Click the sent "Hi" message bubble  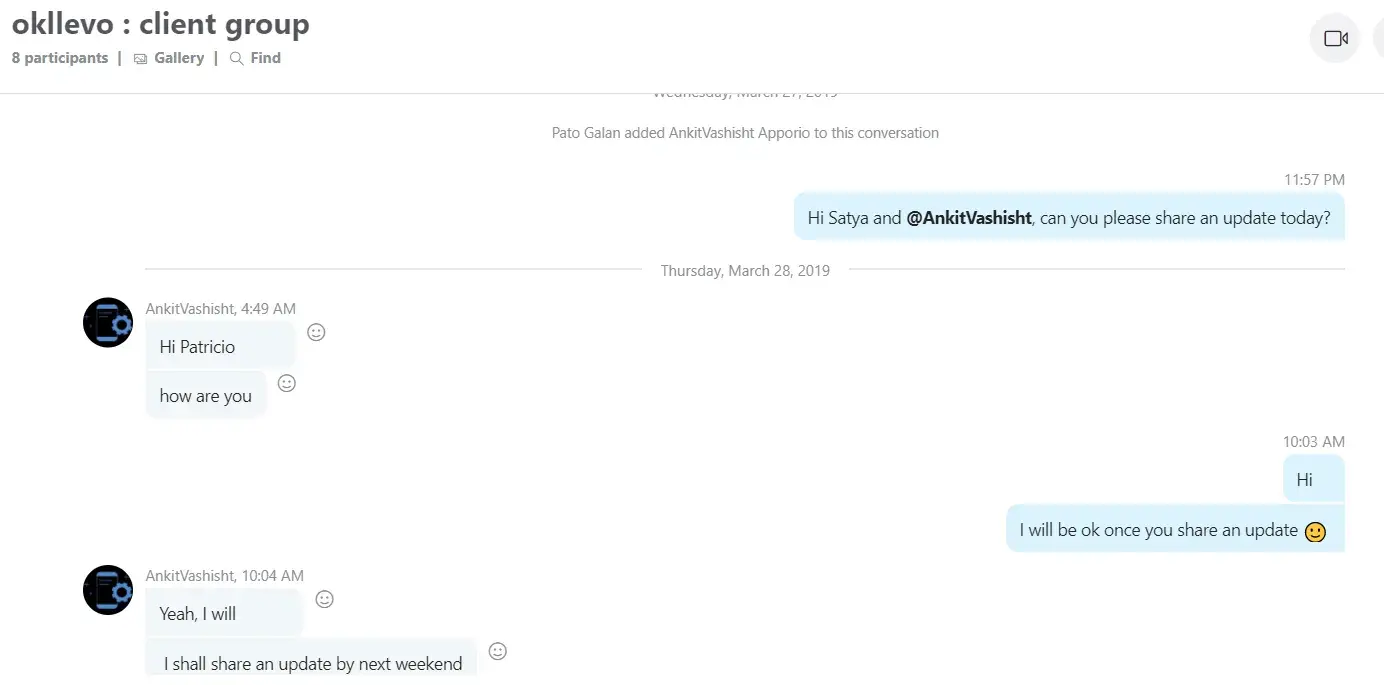click(1304, 480)
